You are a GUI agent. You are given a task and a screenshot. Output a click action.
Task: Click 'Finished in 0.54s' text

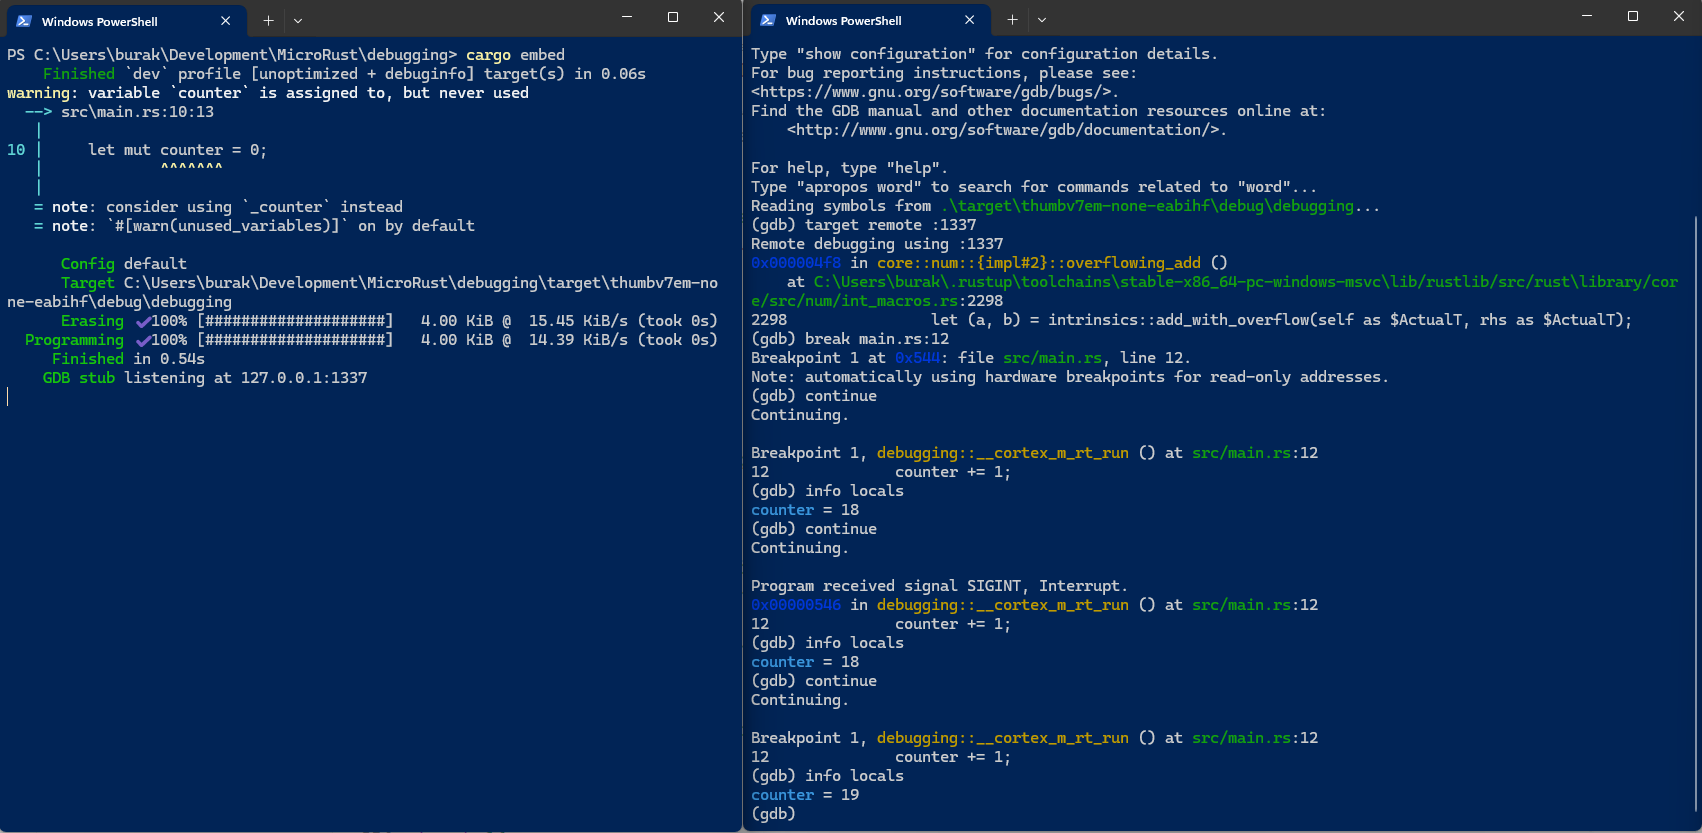(x=128, y=359)
